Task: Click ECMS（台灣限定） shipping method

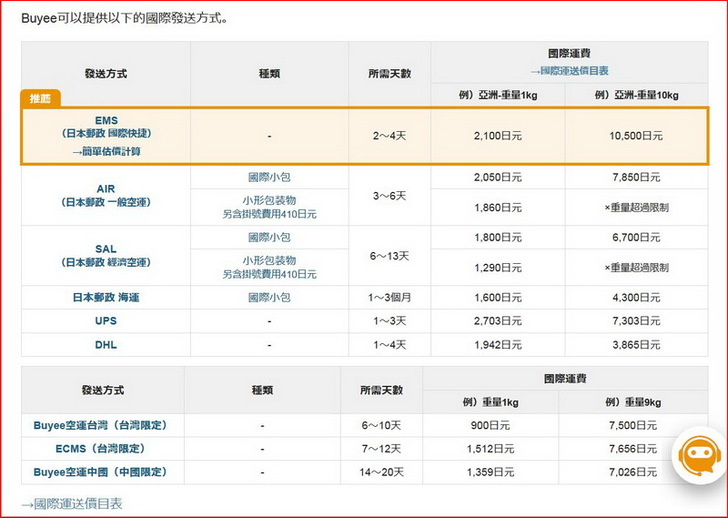Action: pyautogui.click(x=101, y=449)
